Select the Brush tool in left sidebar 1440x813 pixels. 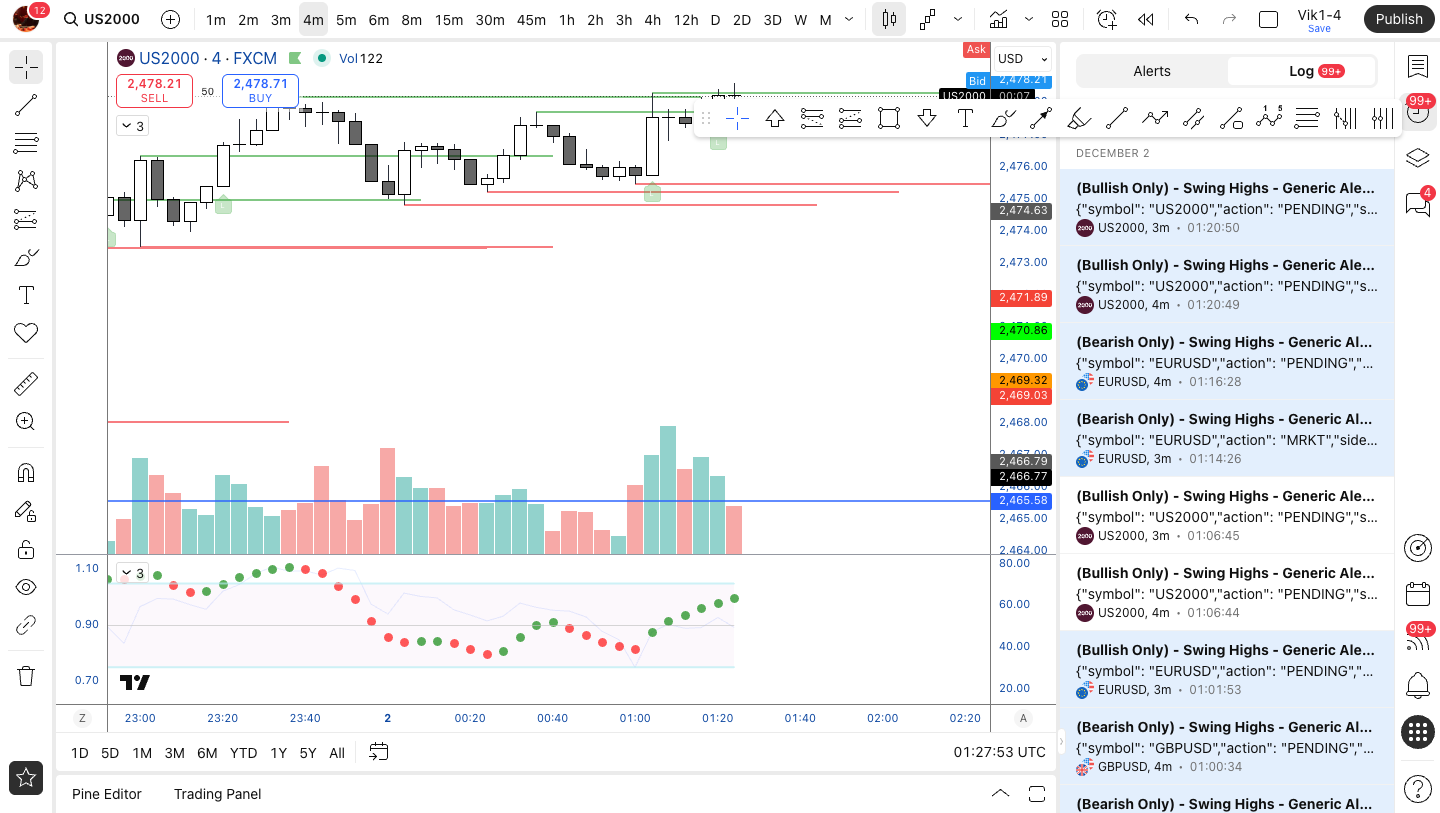pos(26,257)
